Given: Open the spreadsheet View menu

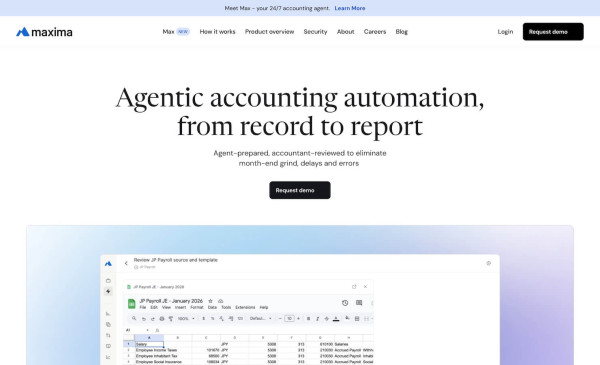Looking at the screenshot, I should tap(166, 307).
